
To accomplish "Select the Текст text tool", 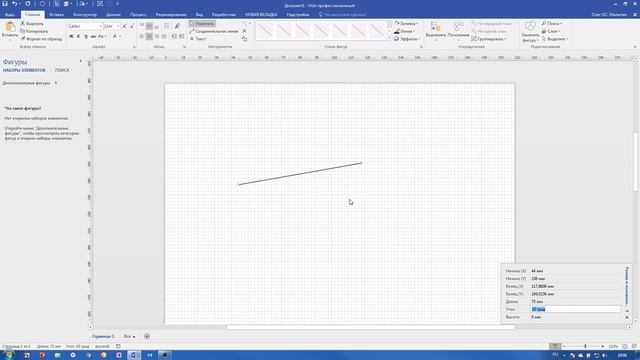I will click(x=198, y=39).
